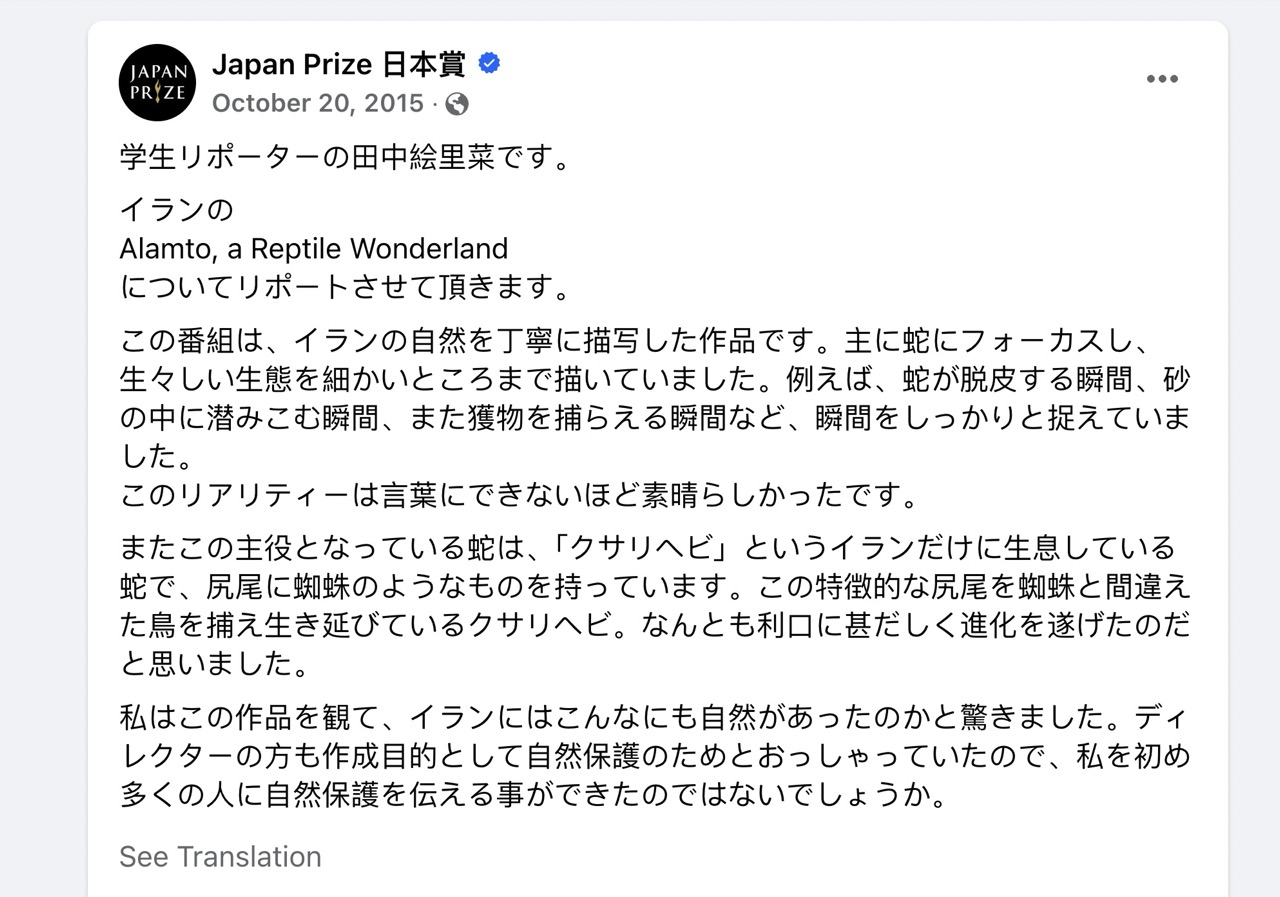Image resolution: width=1280 pixels, height=897 pixels.
Task: Open the October 20, 2015 timestamp link
Action: (x=320, y=104)
